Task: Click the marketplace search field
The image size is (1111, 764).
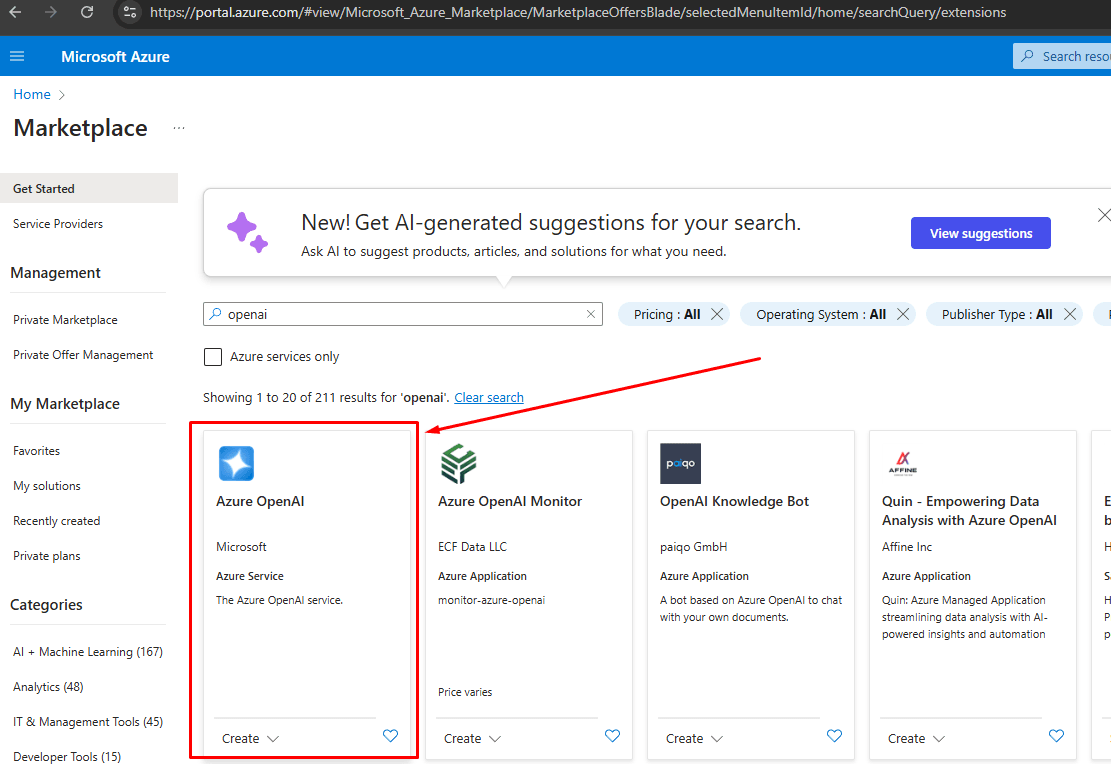Action: [402, 314]
